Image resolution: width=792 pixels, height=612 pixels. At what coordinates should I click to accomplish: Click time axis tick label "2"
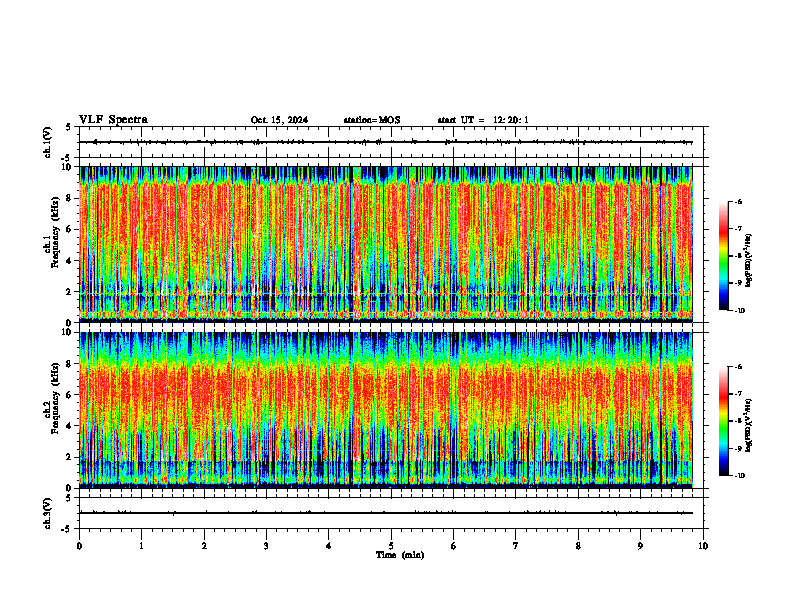[204, 546]
